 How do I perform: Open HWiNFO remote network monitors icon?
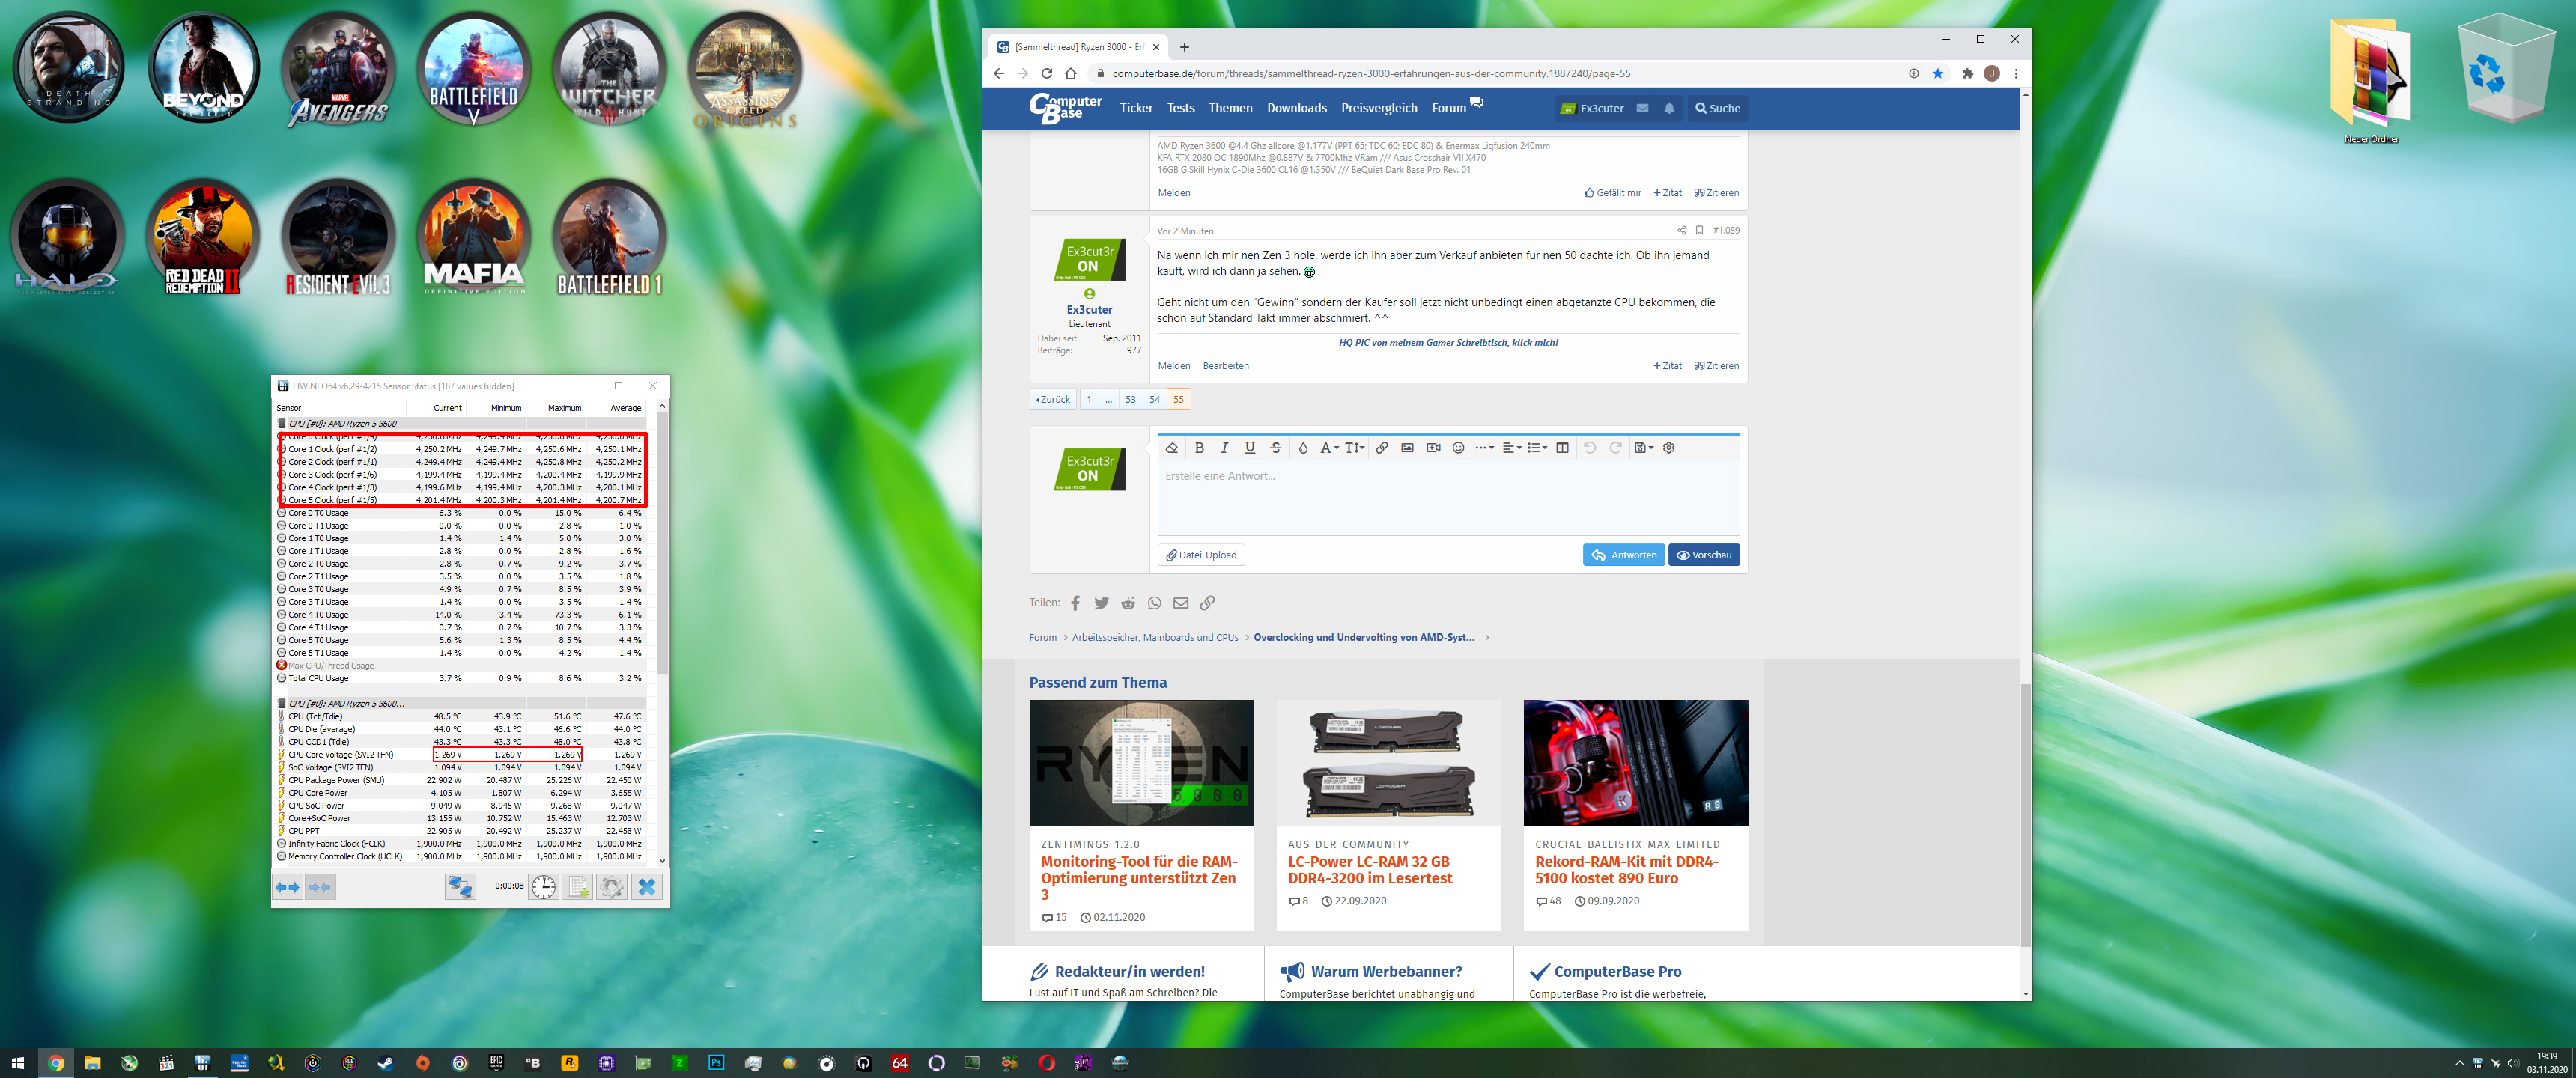click(460, 886)
